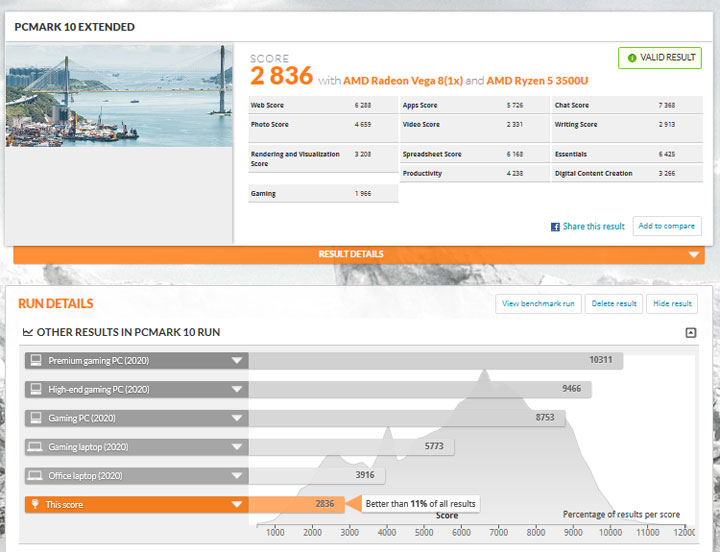Open the Gaming PC (2020) dropdown arrow
This screenshot has width=720, height=552.
[237, 418]
